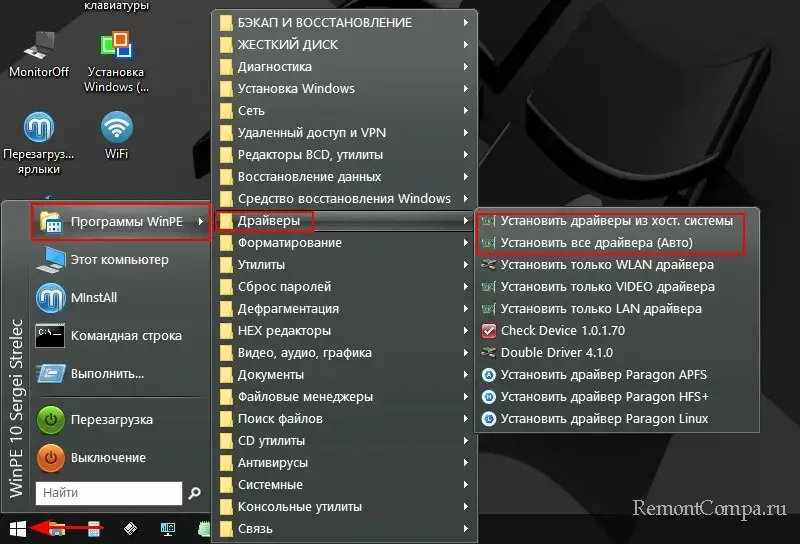The height and width of the screenshot is (544, 800).
Task: Open the CD утилиты menu item
Action: point(345,440)
